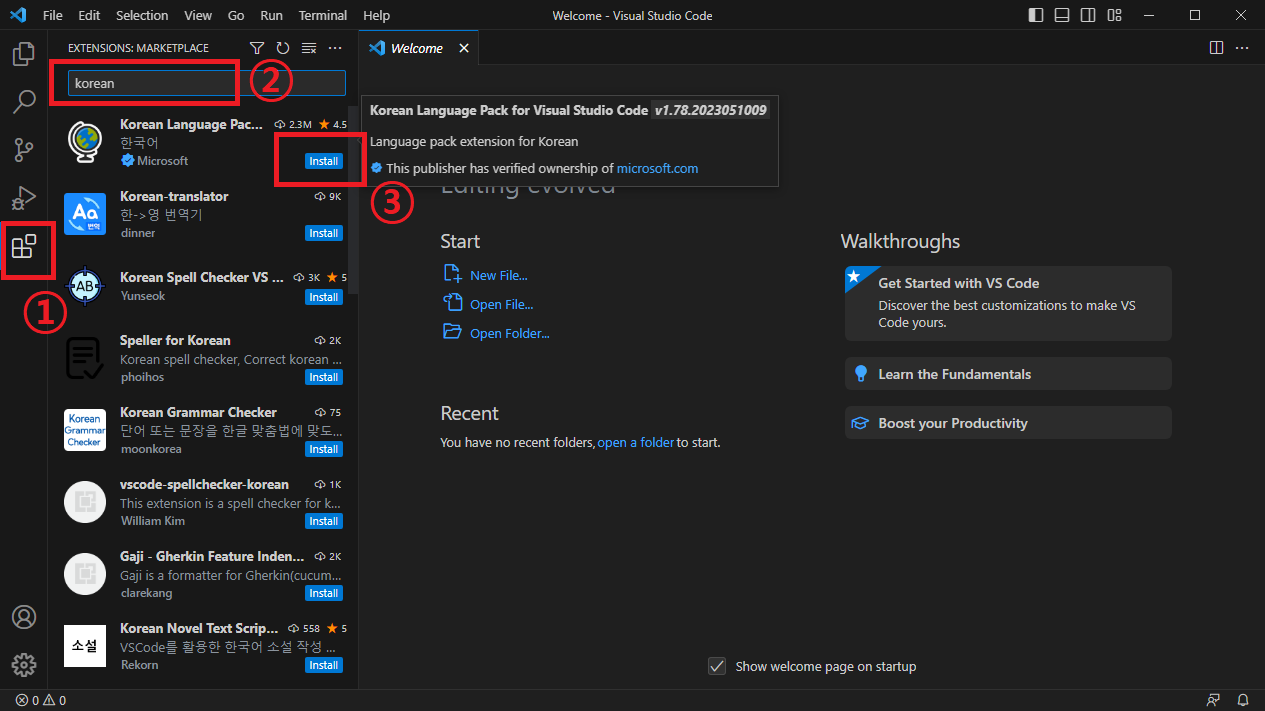Viewport: 1265px width, 711px height.
Task: Open the Terminal menu
Action: [x=323, y=16]
